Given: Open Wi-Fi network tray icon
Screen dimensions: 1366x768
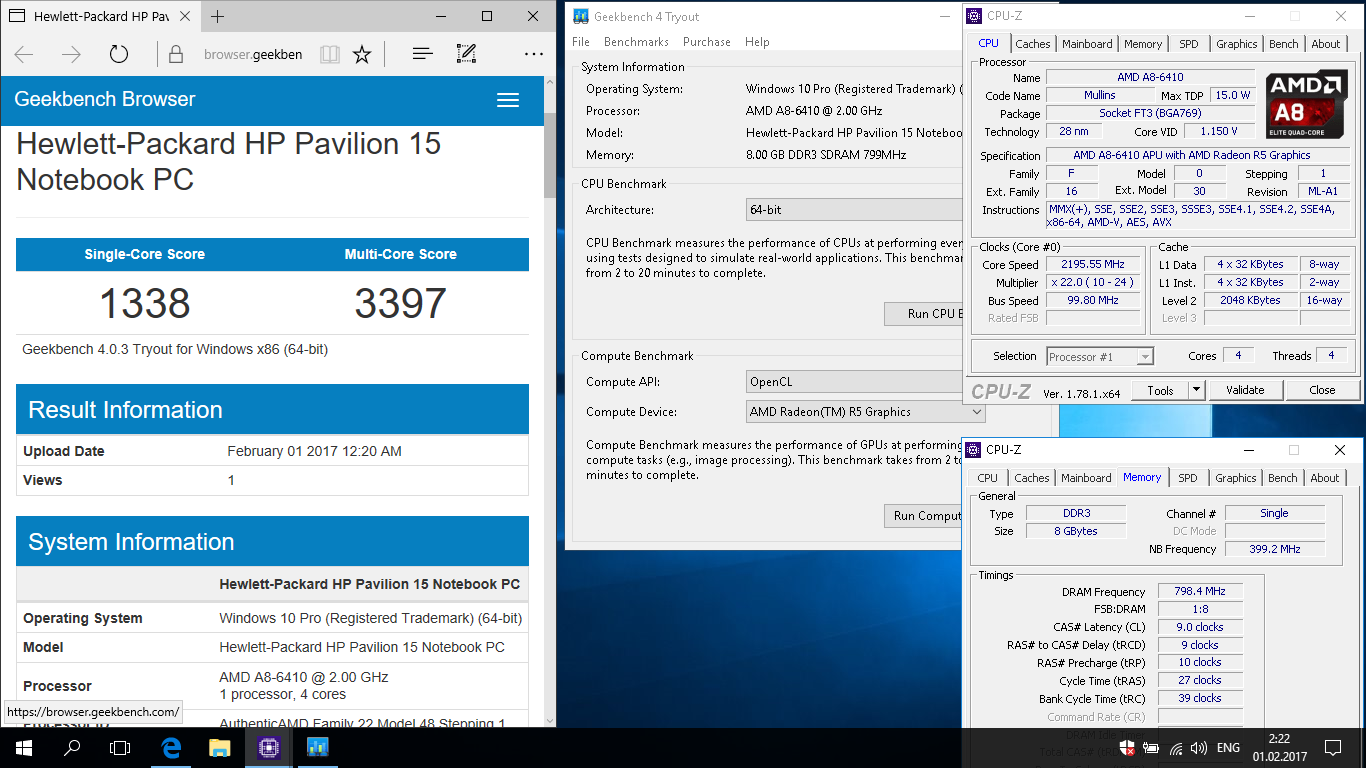Looking at the screenshot, I should click(x=1175, y=747).
